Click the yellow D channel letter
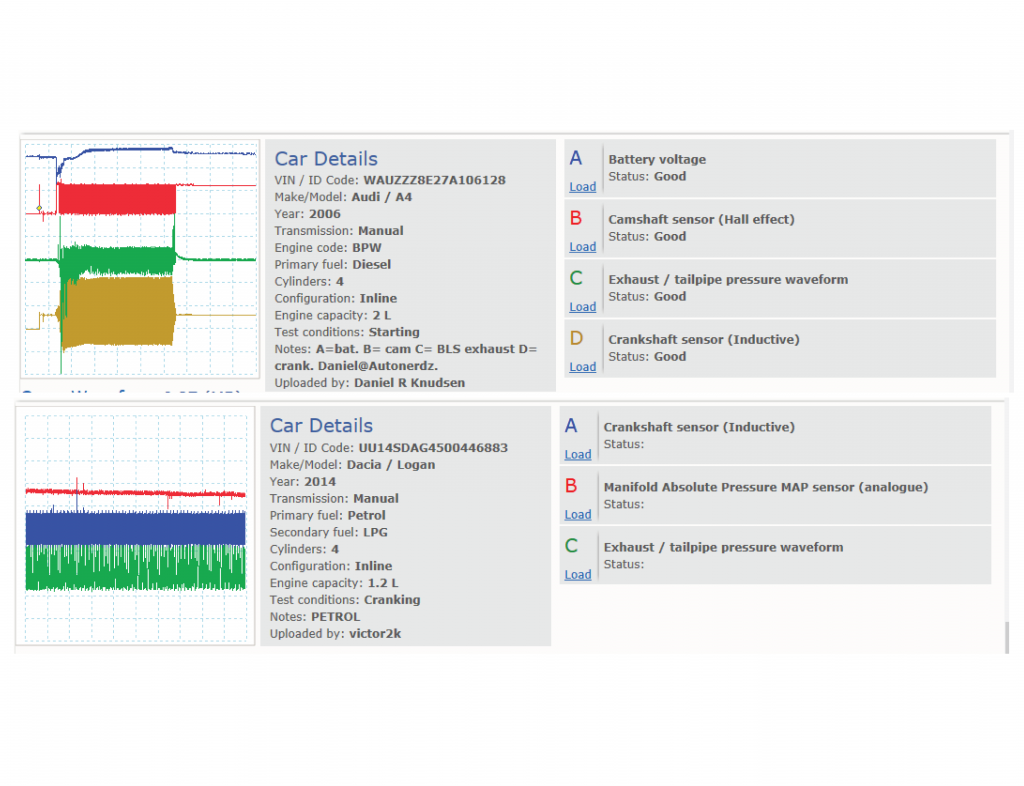 point(576,338)
